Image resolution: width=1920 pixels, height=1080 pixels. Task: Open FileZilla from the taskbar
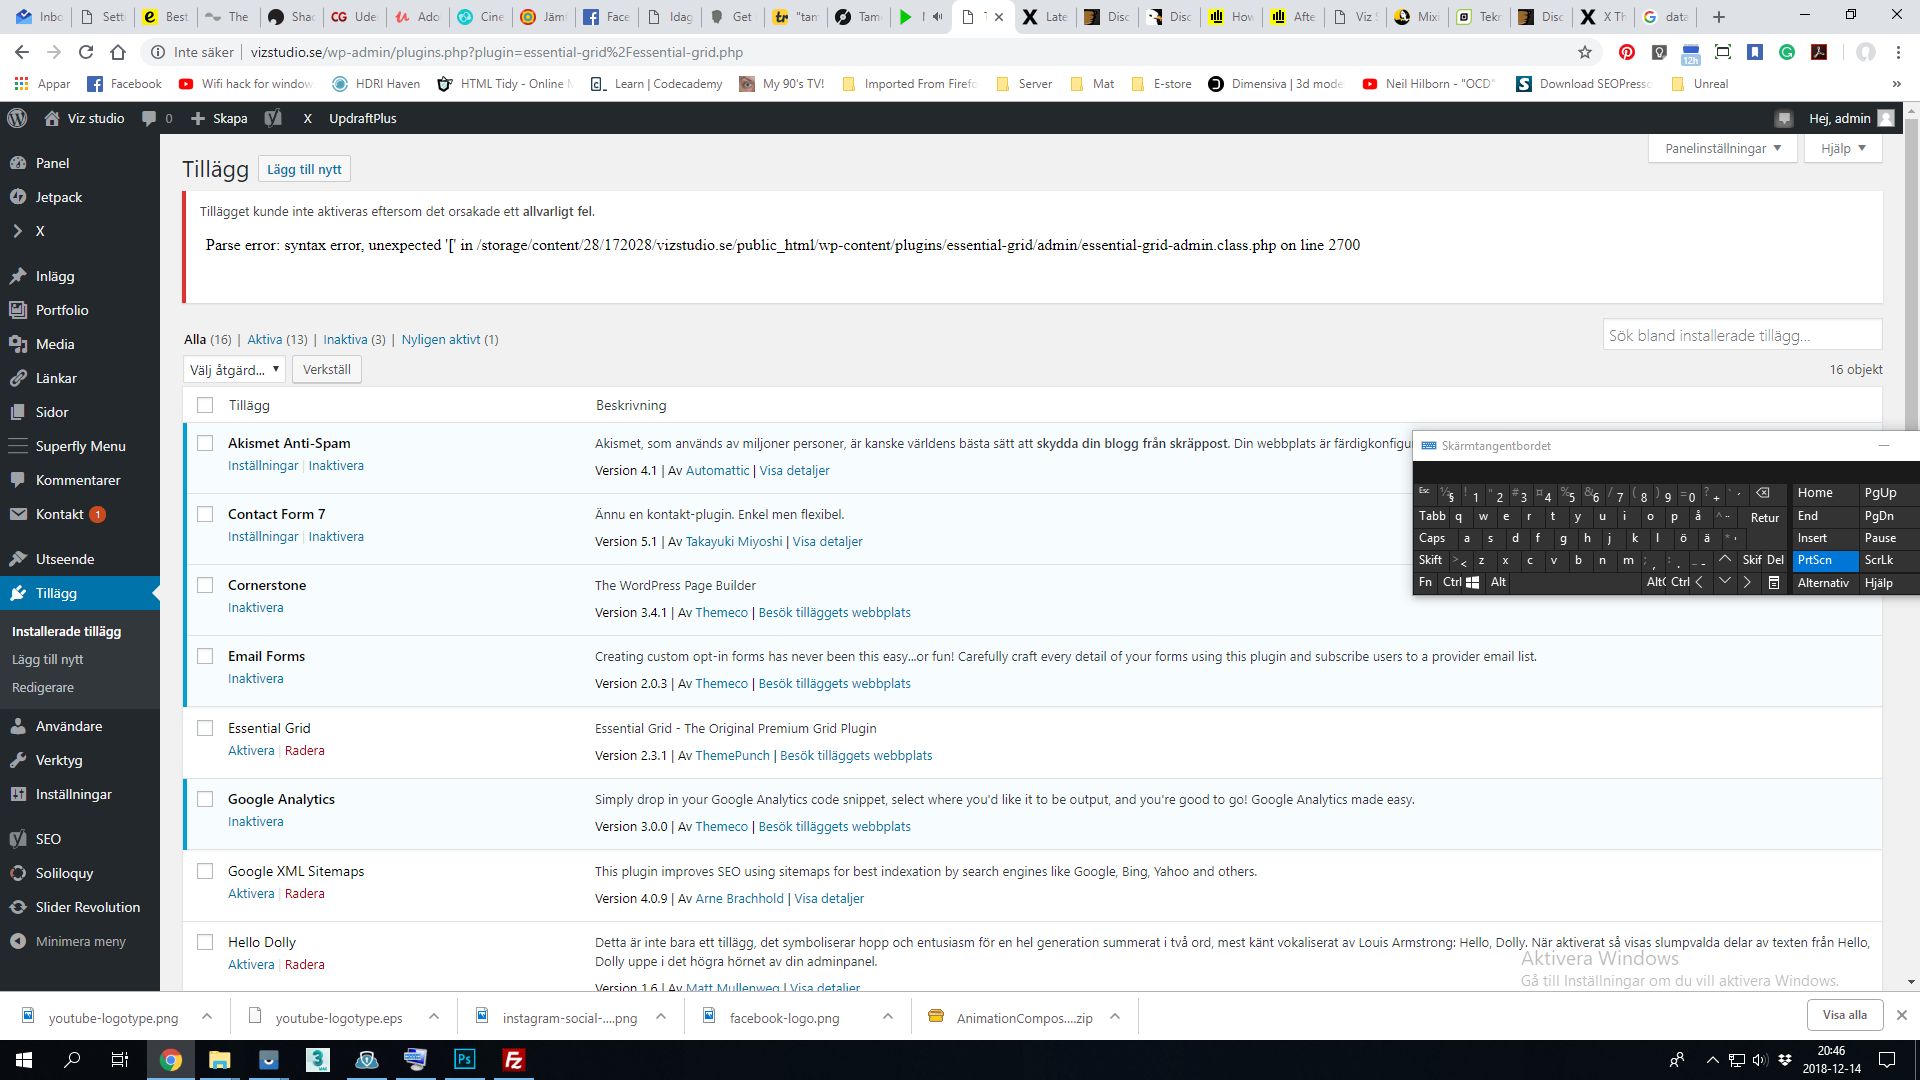(x=514, y=1060)
